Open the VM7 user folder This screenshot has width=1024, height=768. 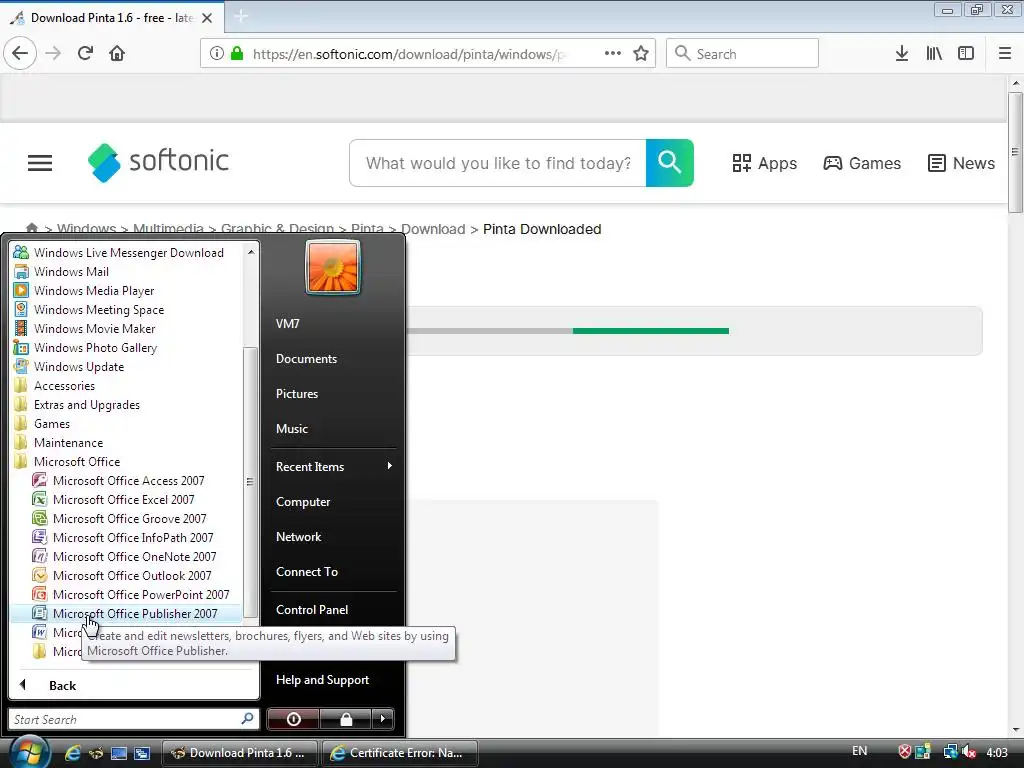(x=288, y=323)
